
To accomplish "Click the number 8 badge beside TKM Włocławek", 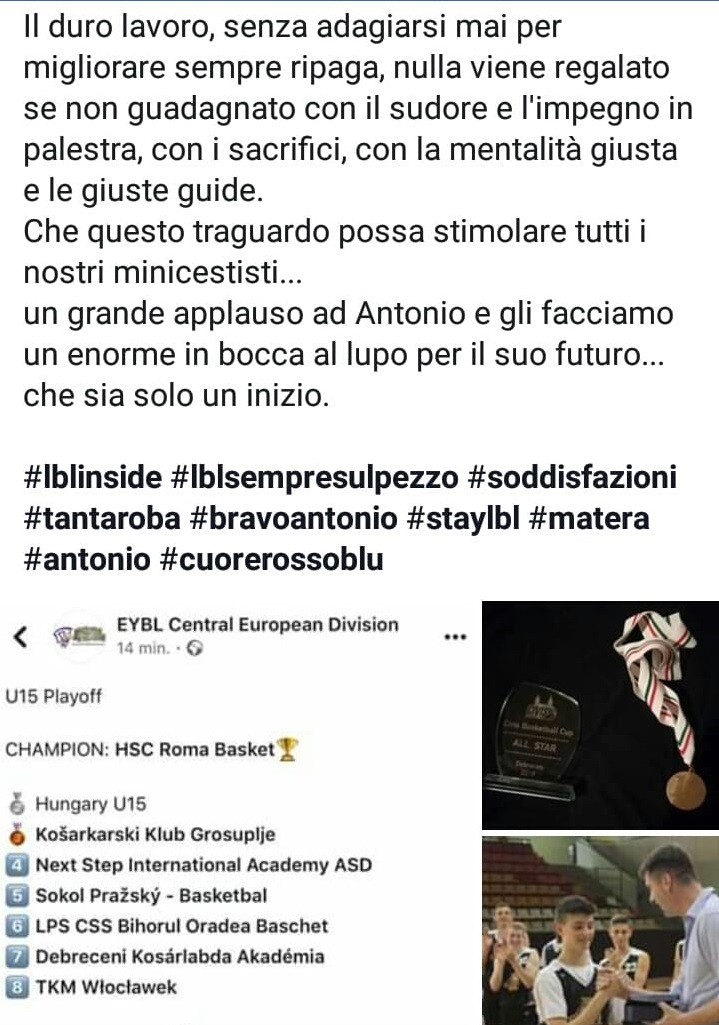I will pyautogui.click(x=18, y=986).
